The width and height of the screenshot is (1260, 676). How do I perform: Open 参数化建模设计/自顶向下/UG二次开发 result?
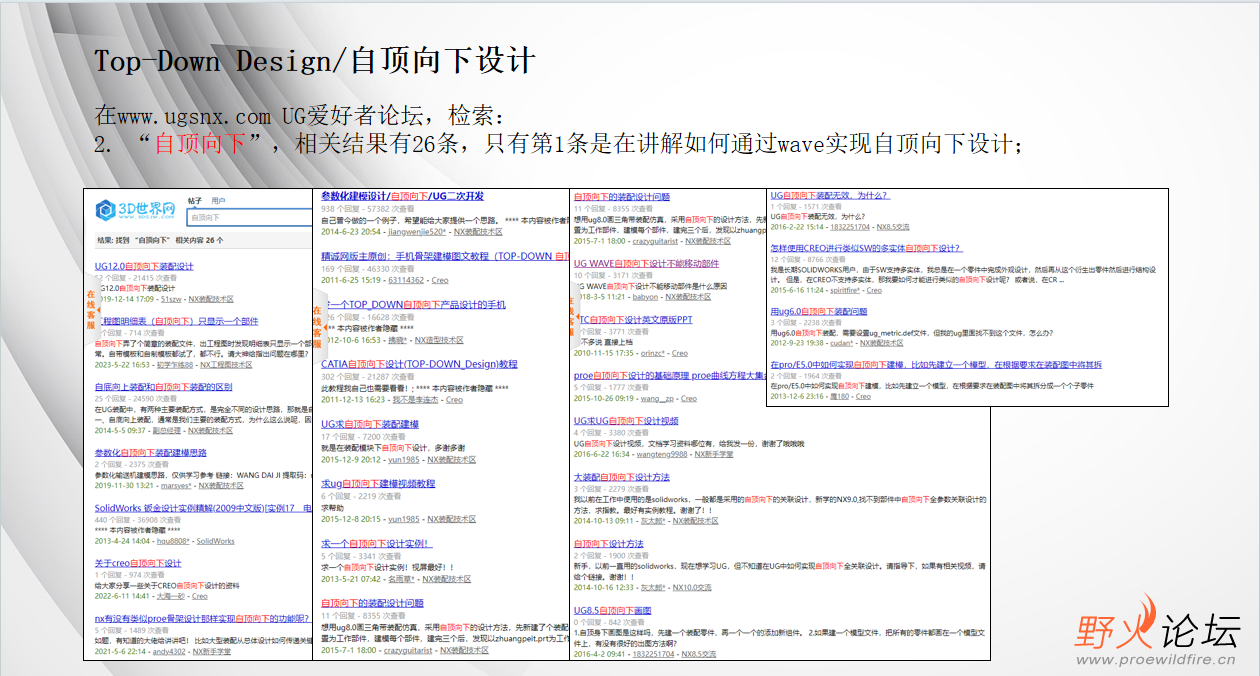point(402,196)
